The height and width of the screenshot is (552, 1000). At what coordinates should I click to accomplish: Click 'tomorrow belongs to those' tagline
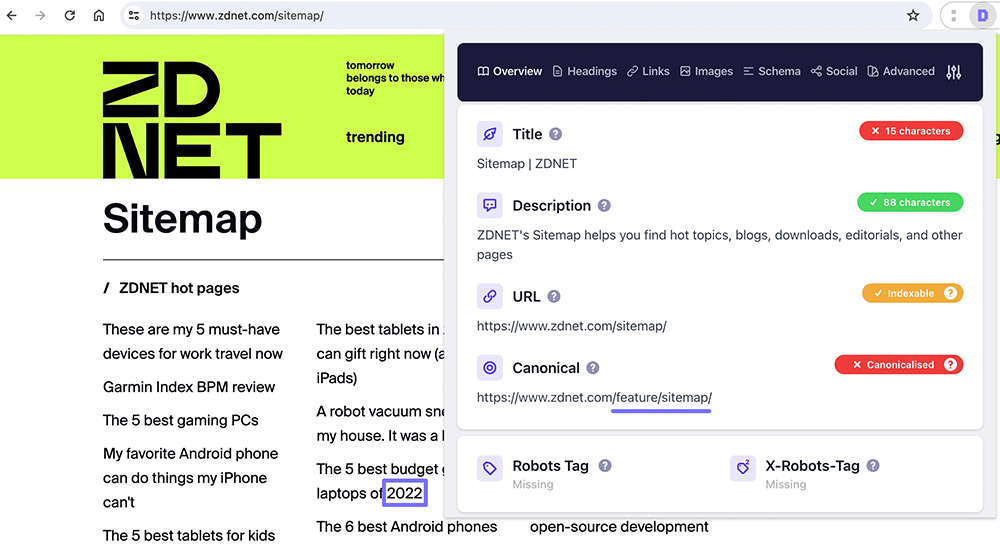tap(394, 78)
